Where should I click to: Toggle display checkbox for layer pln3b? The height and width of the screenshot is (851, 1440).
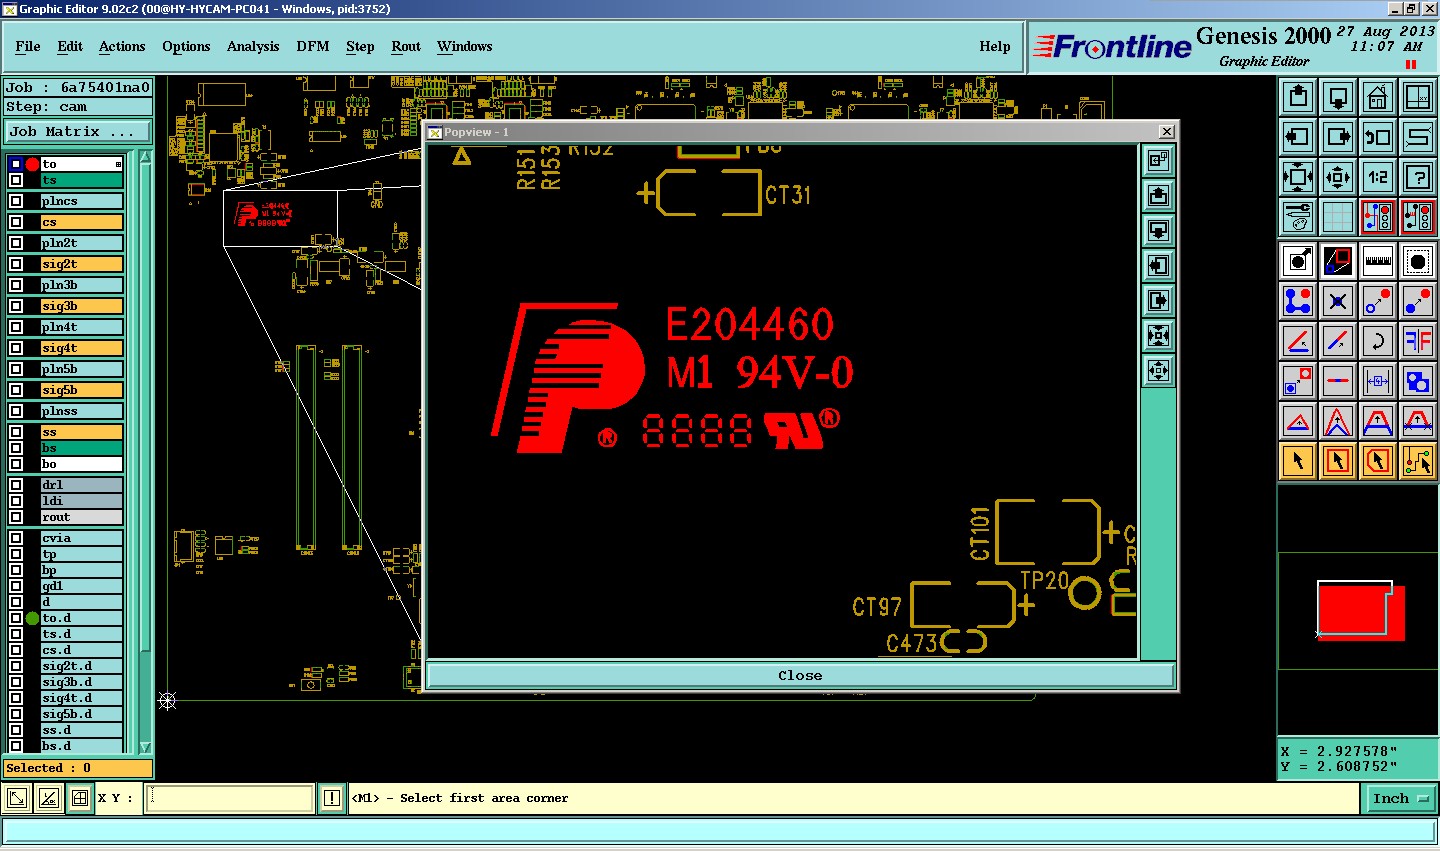pos(16,285)
